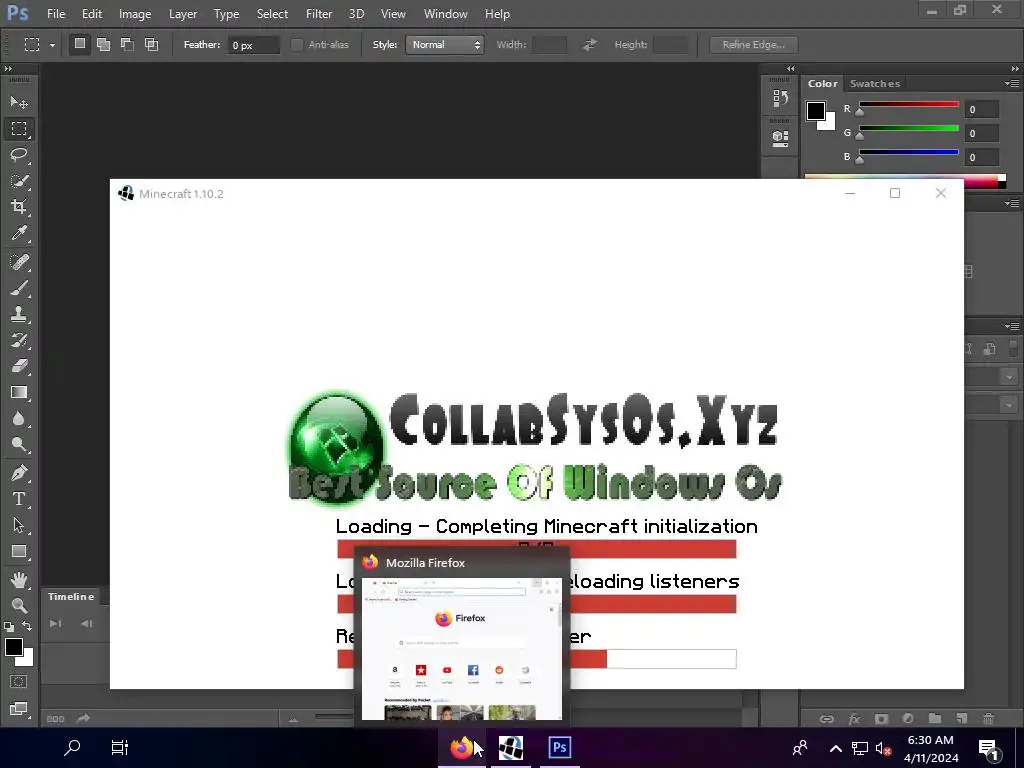The image size is (1024, 768).
Task: Select the Brush tool
Action: (x=19, y=288)
